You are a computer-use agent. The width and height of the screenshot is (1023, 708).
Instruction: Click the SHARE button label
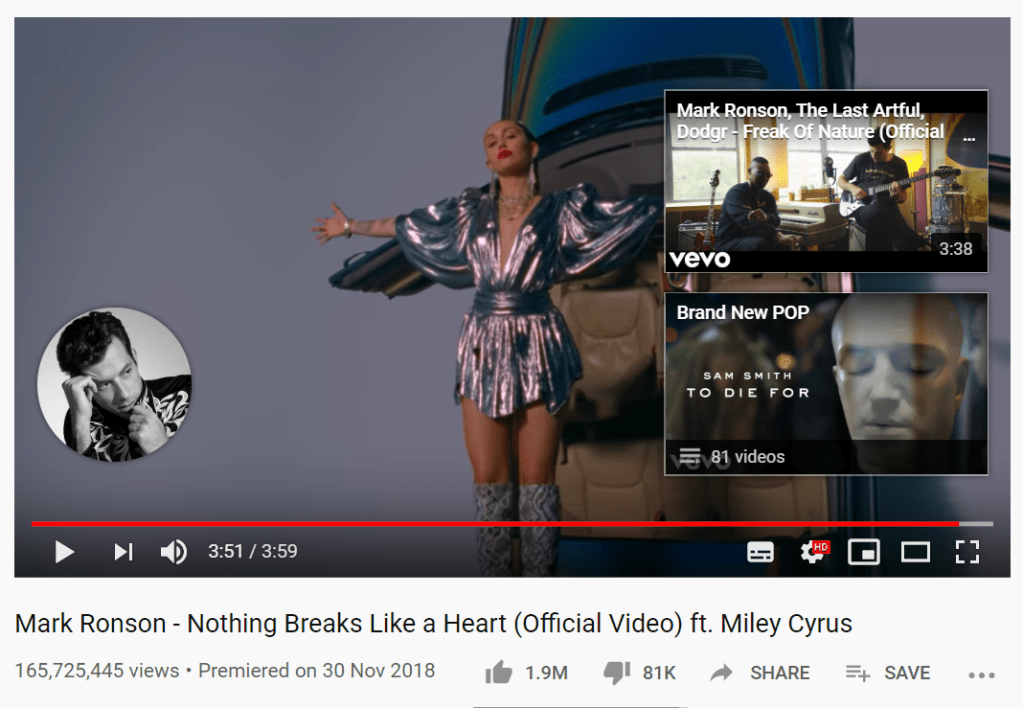click(x=780, y=673)
